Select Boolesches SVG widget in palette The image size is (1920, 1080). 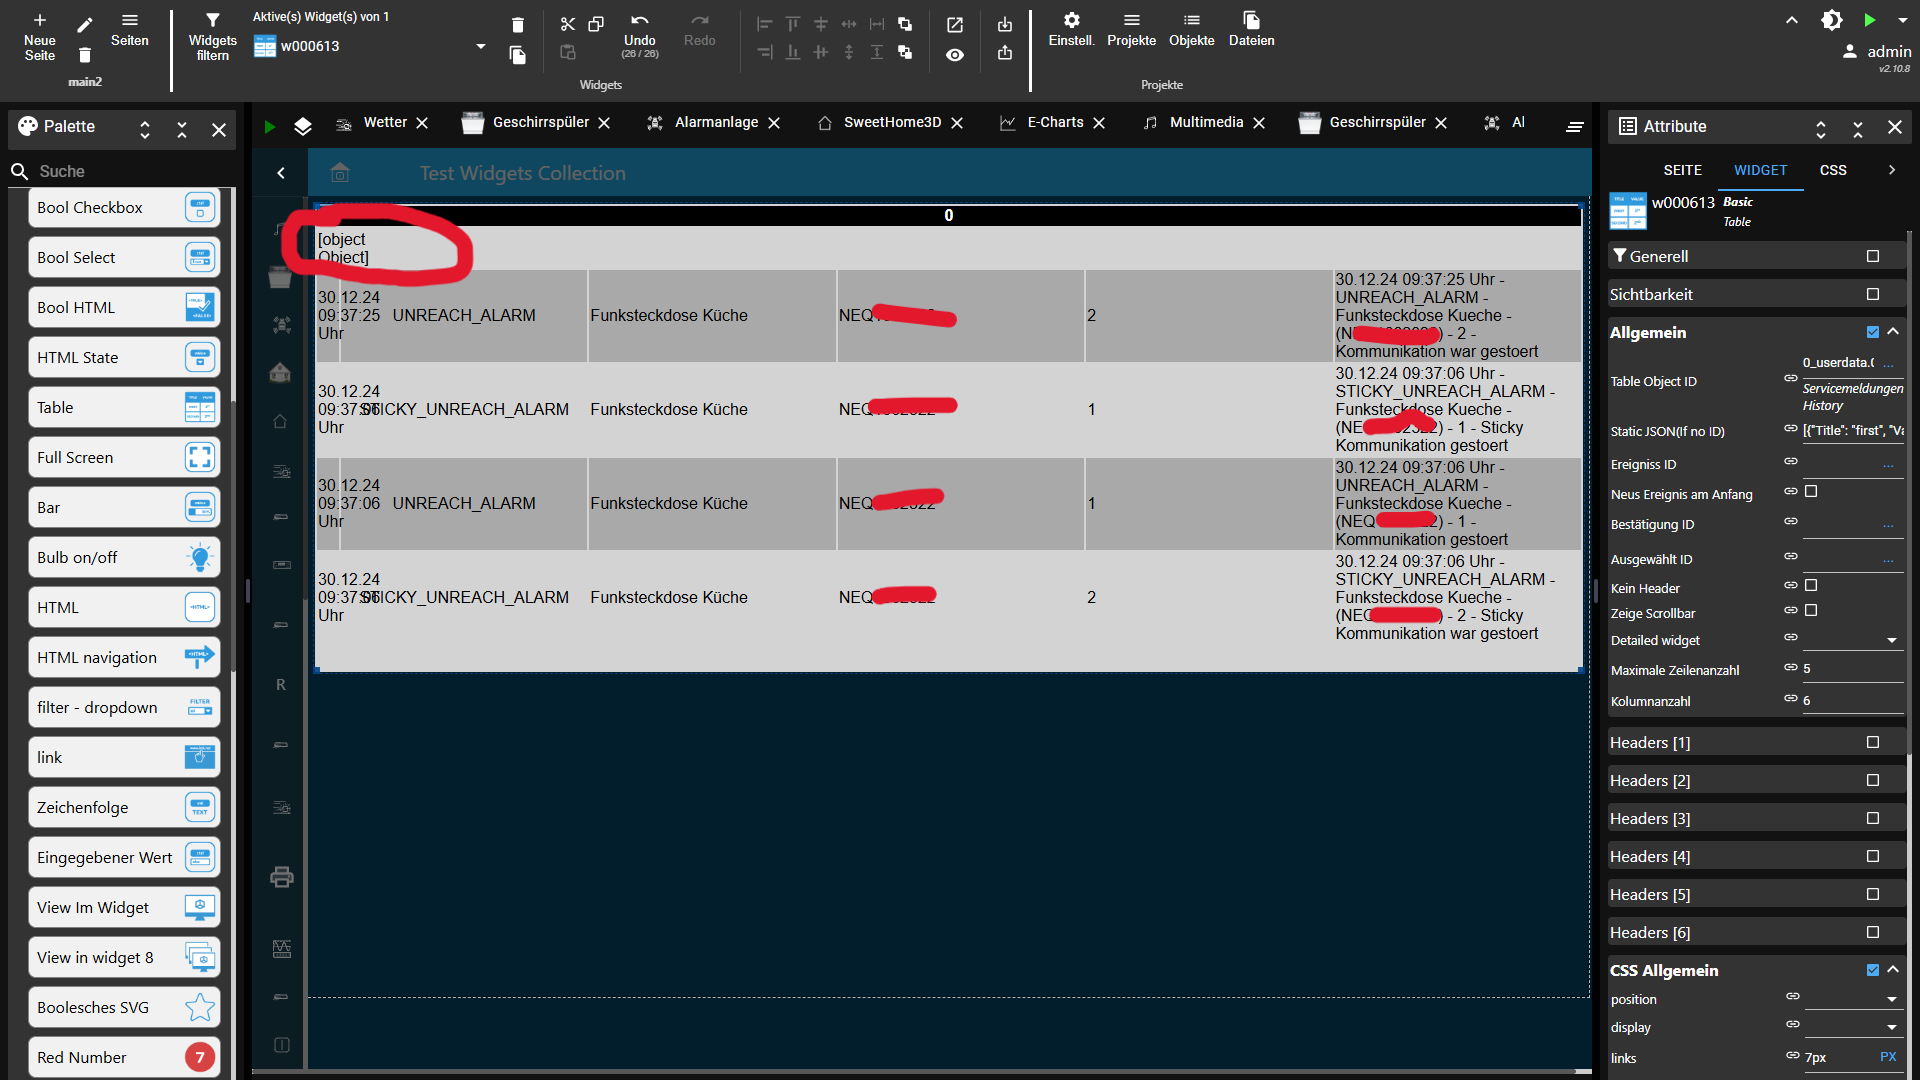coord(124,1007)
